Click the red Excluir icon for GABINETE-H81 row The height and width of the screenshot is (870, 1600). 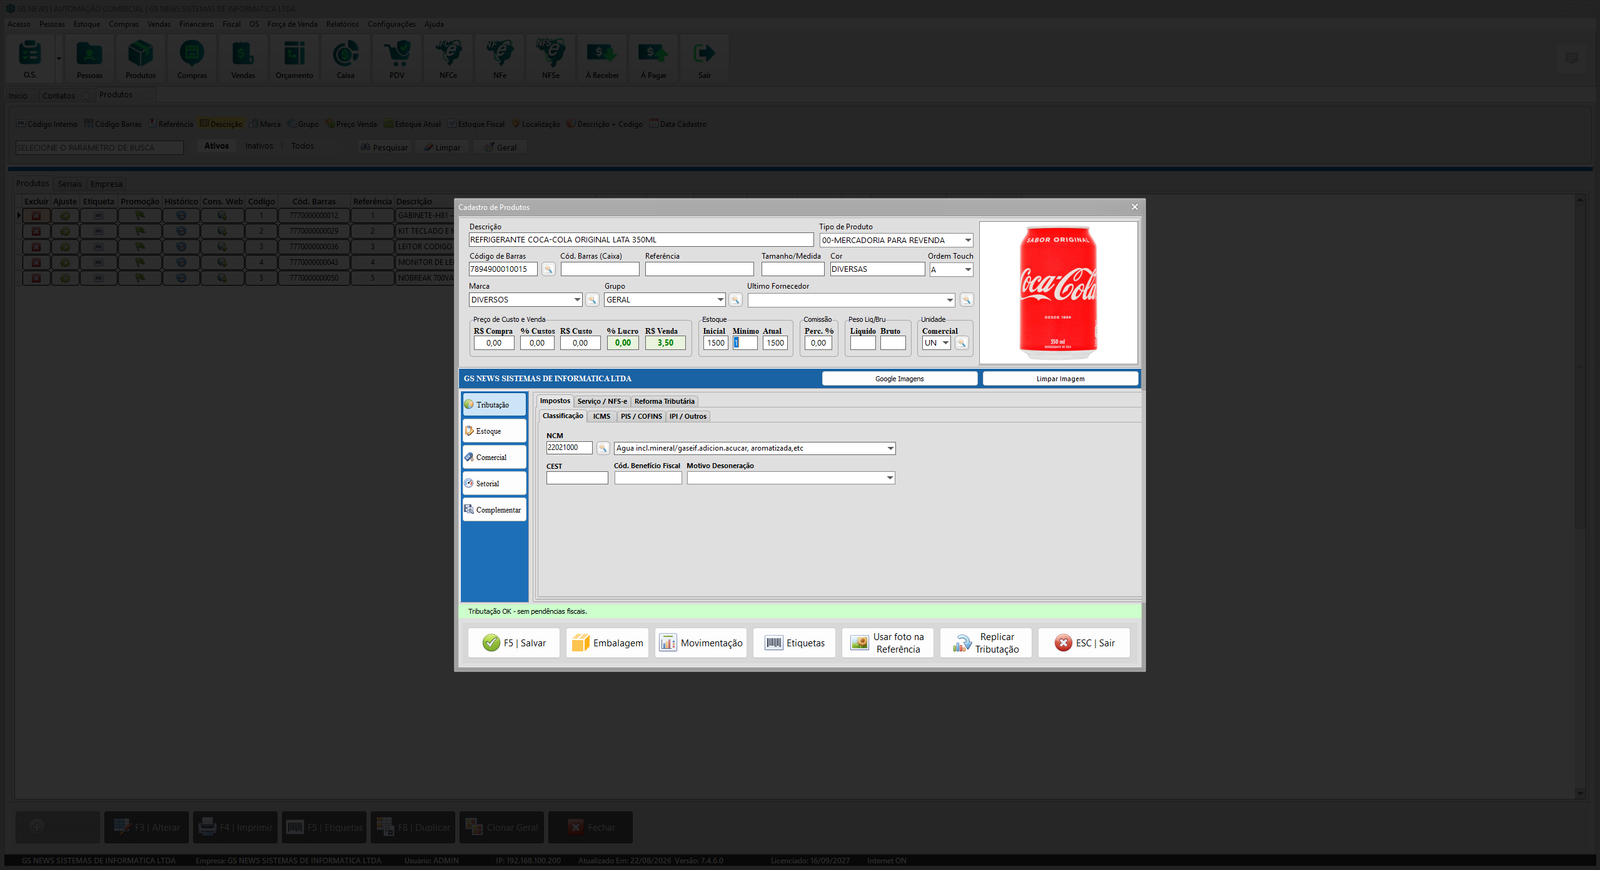point(36,215)
